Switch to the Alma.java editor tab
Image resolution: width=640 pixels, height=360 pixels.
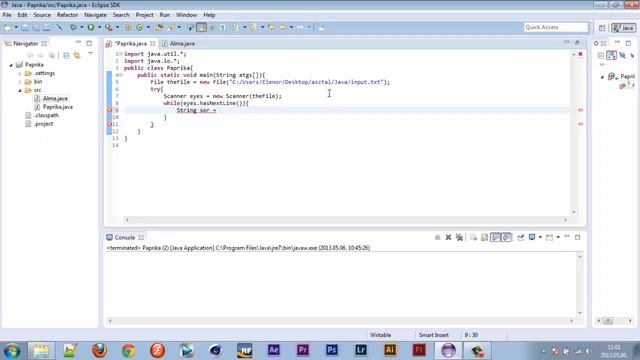(178, 43)
